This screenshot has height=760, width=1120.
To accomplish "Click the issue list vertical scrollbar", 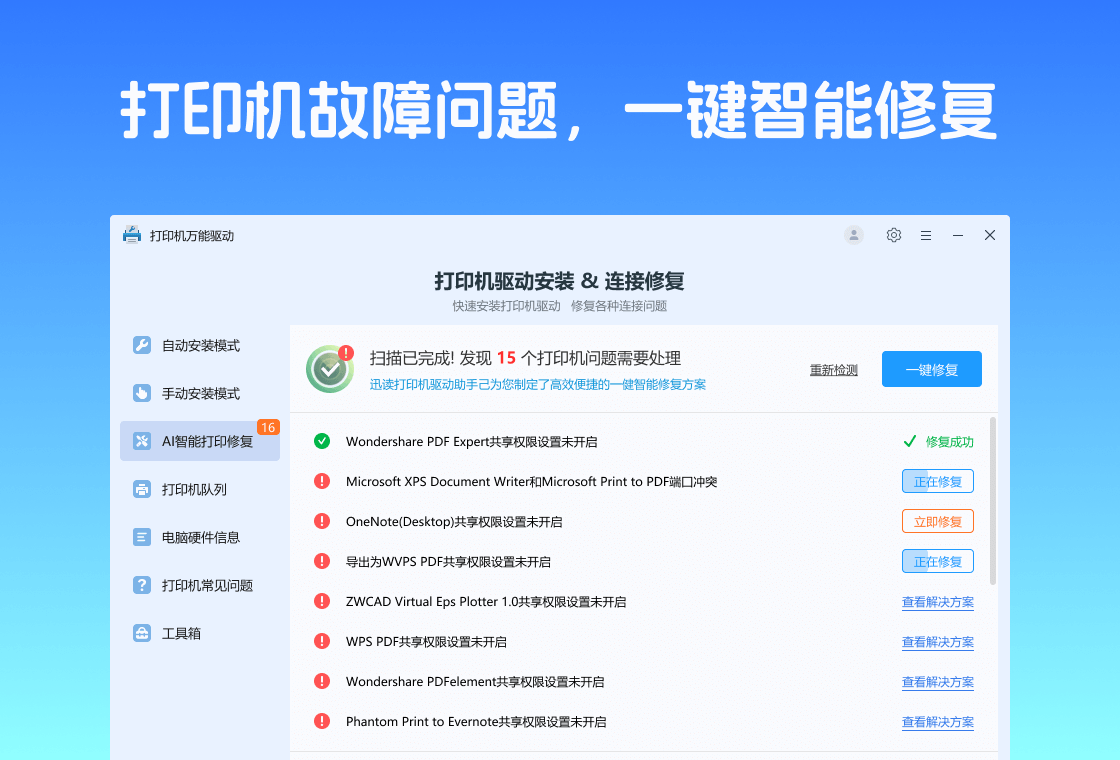I will [993, 501].
